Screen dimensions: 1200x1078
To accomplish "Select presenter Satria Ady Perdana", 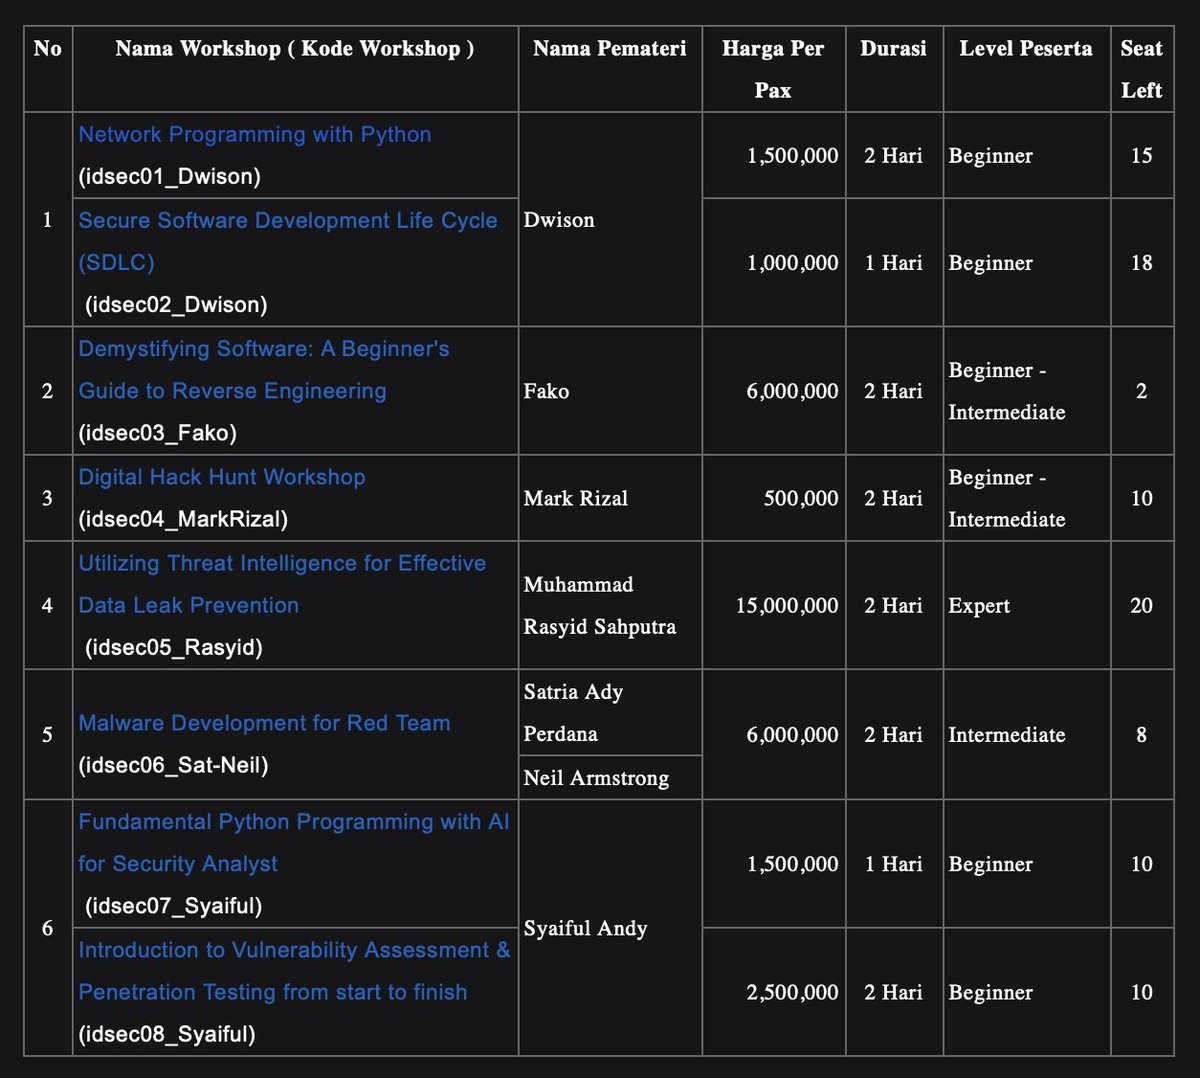I will [x=574, y=713].
